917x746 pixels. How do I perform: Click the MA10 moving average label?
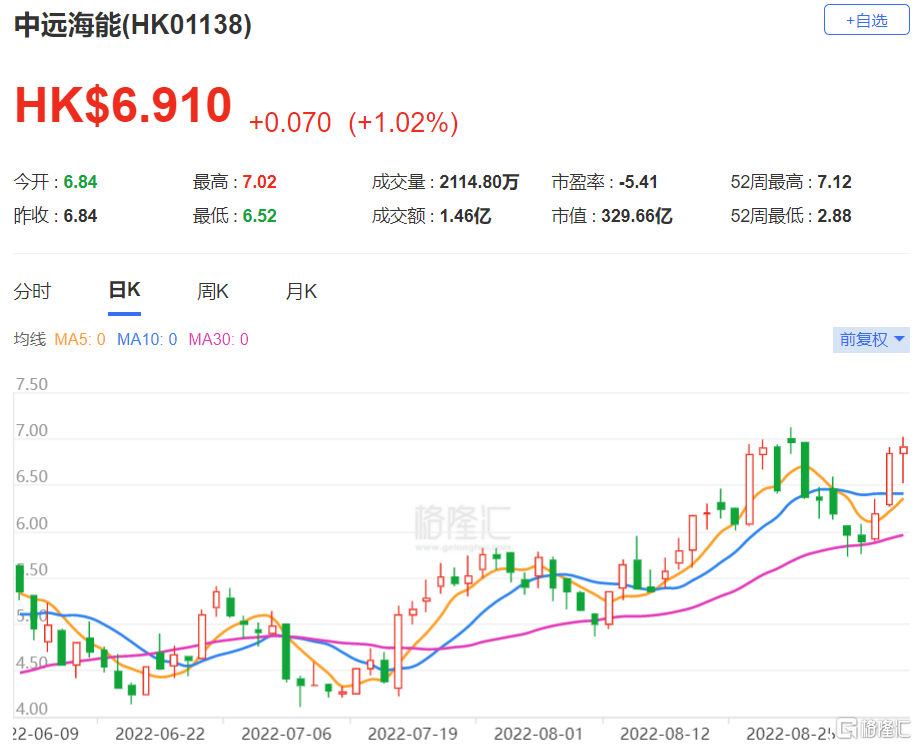(147, 339)
